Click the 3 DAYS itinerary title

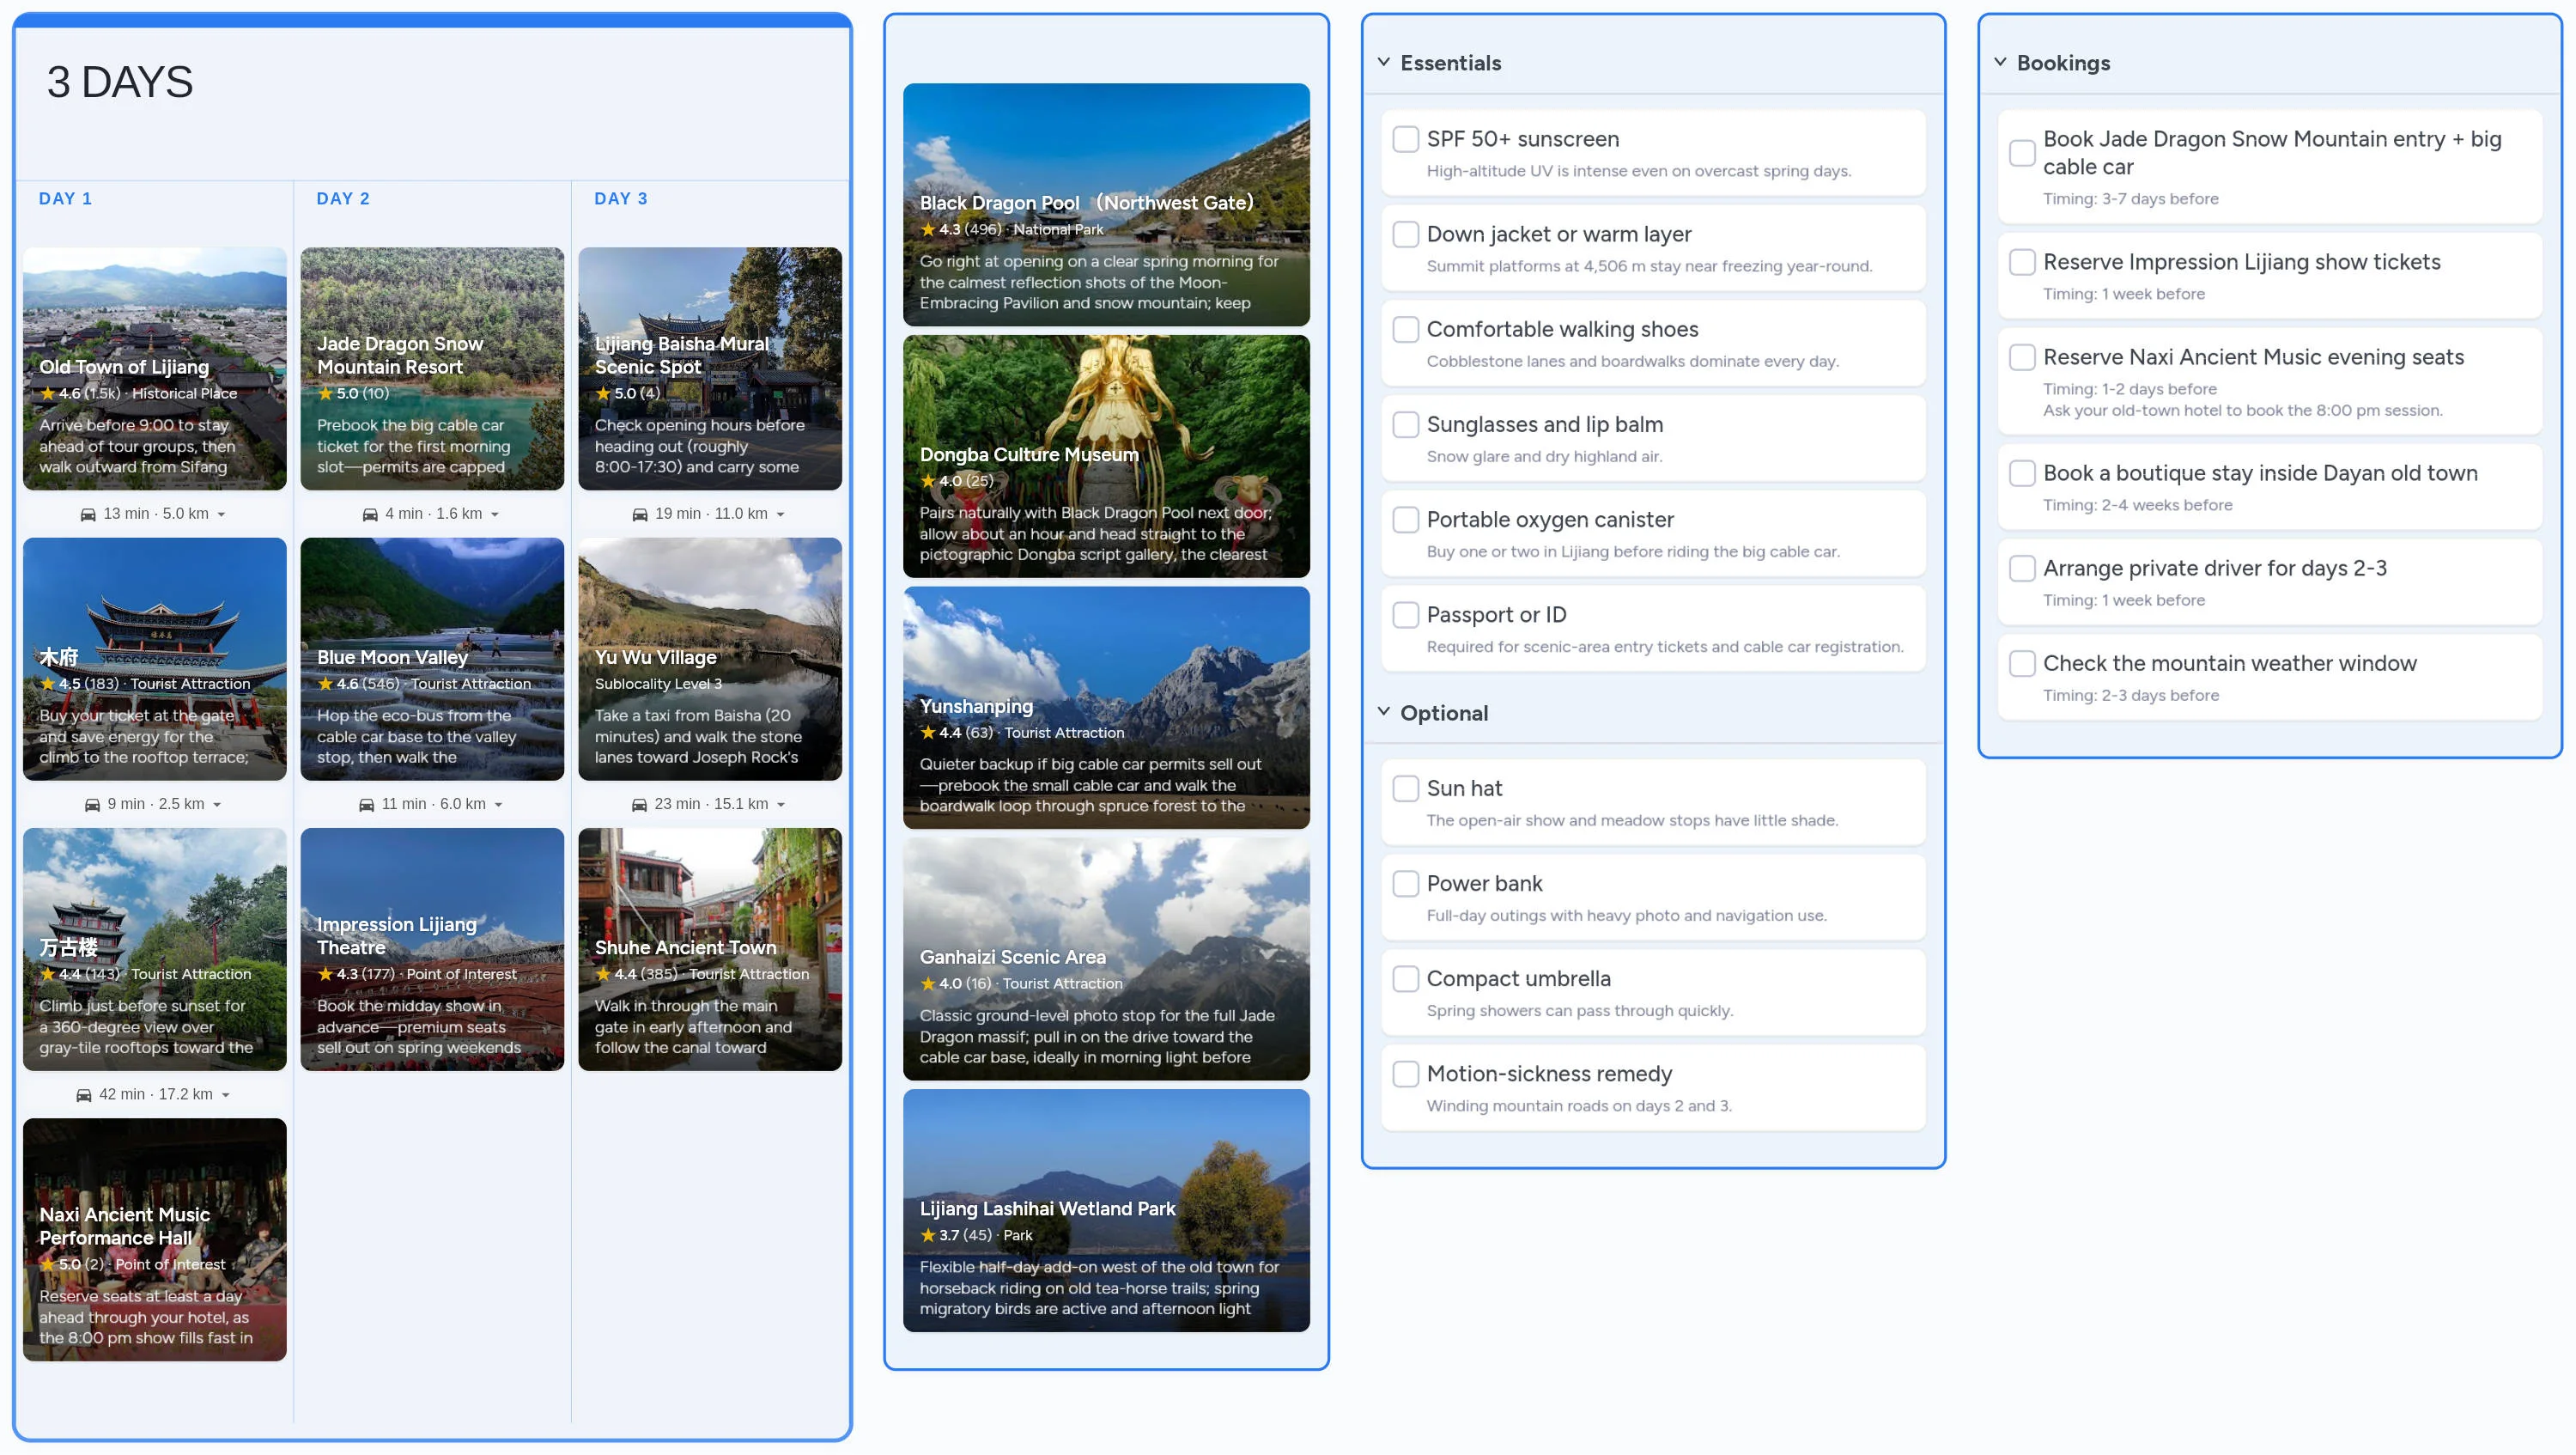120,82
